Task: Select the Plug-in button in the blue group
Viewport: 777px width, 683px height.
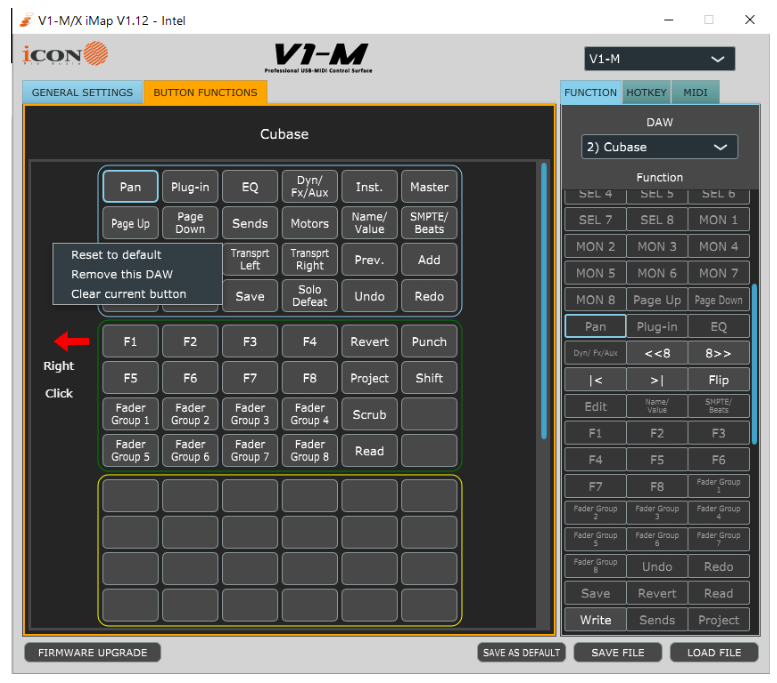Action: coord(190,187)
